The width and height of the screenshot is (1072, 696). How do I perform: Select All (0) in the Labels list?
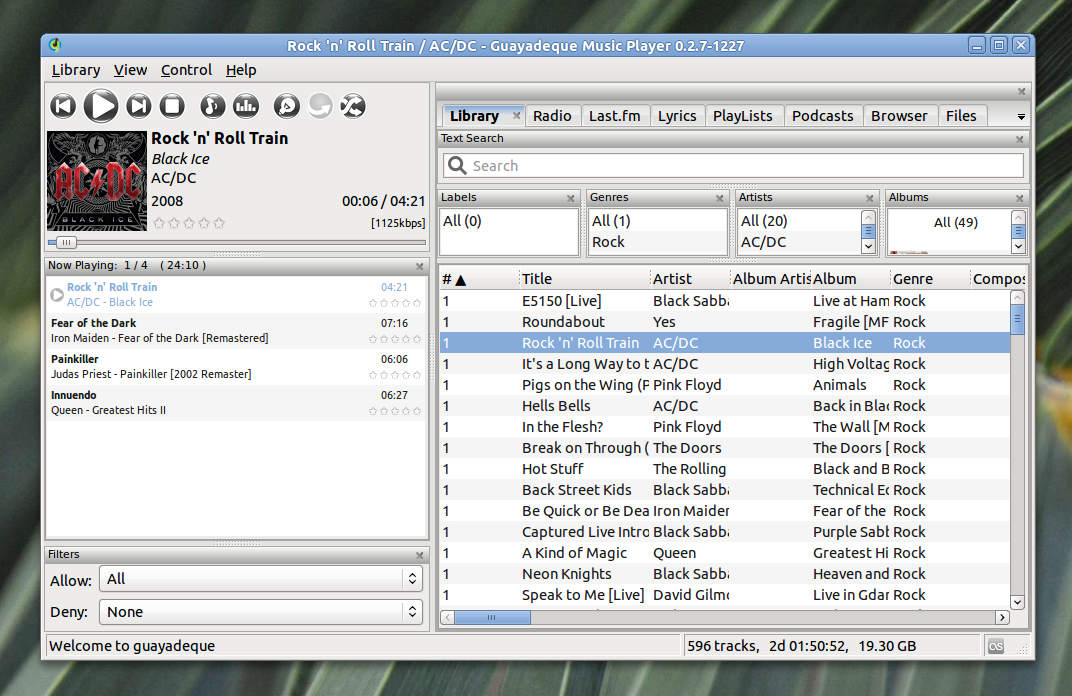tap(509, 221)
